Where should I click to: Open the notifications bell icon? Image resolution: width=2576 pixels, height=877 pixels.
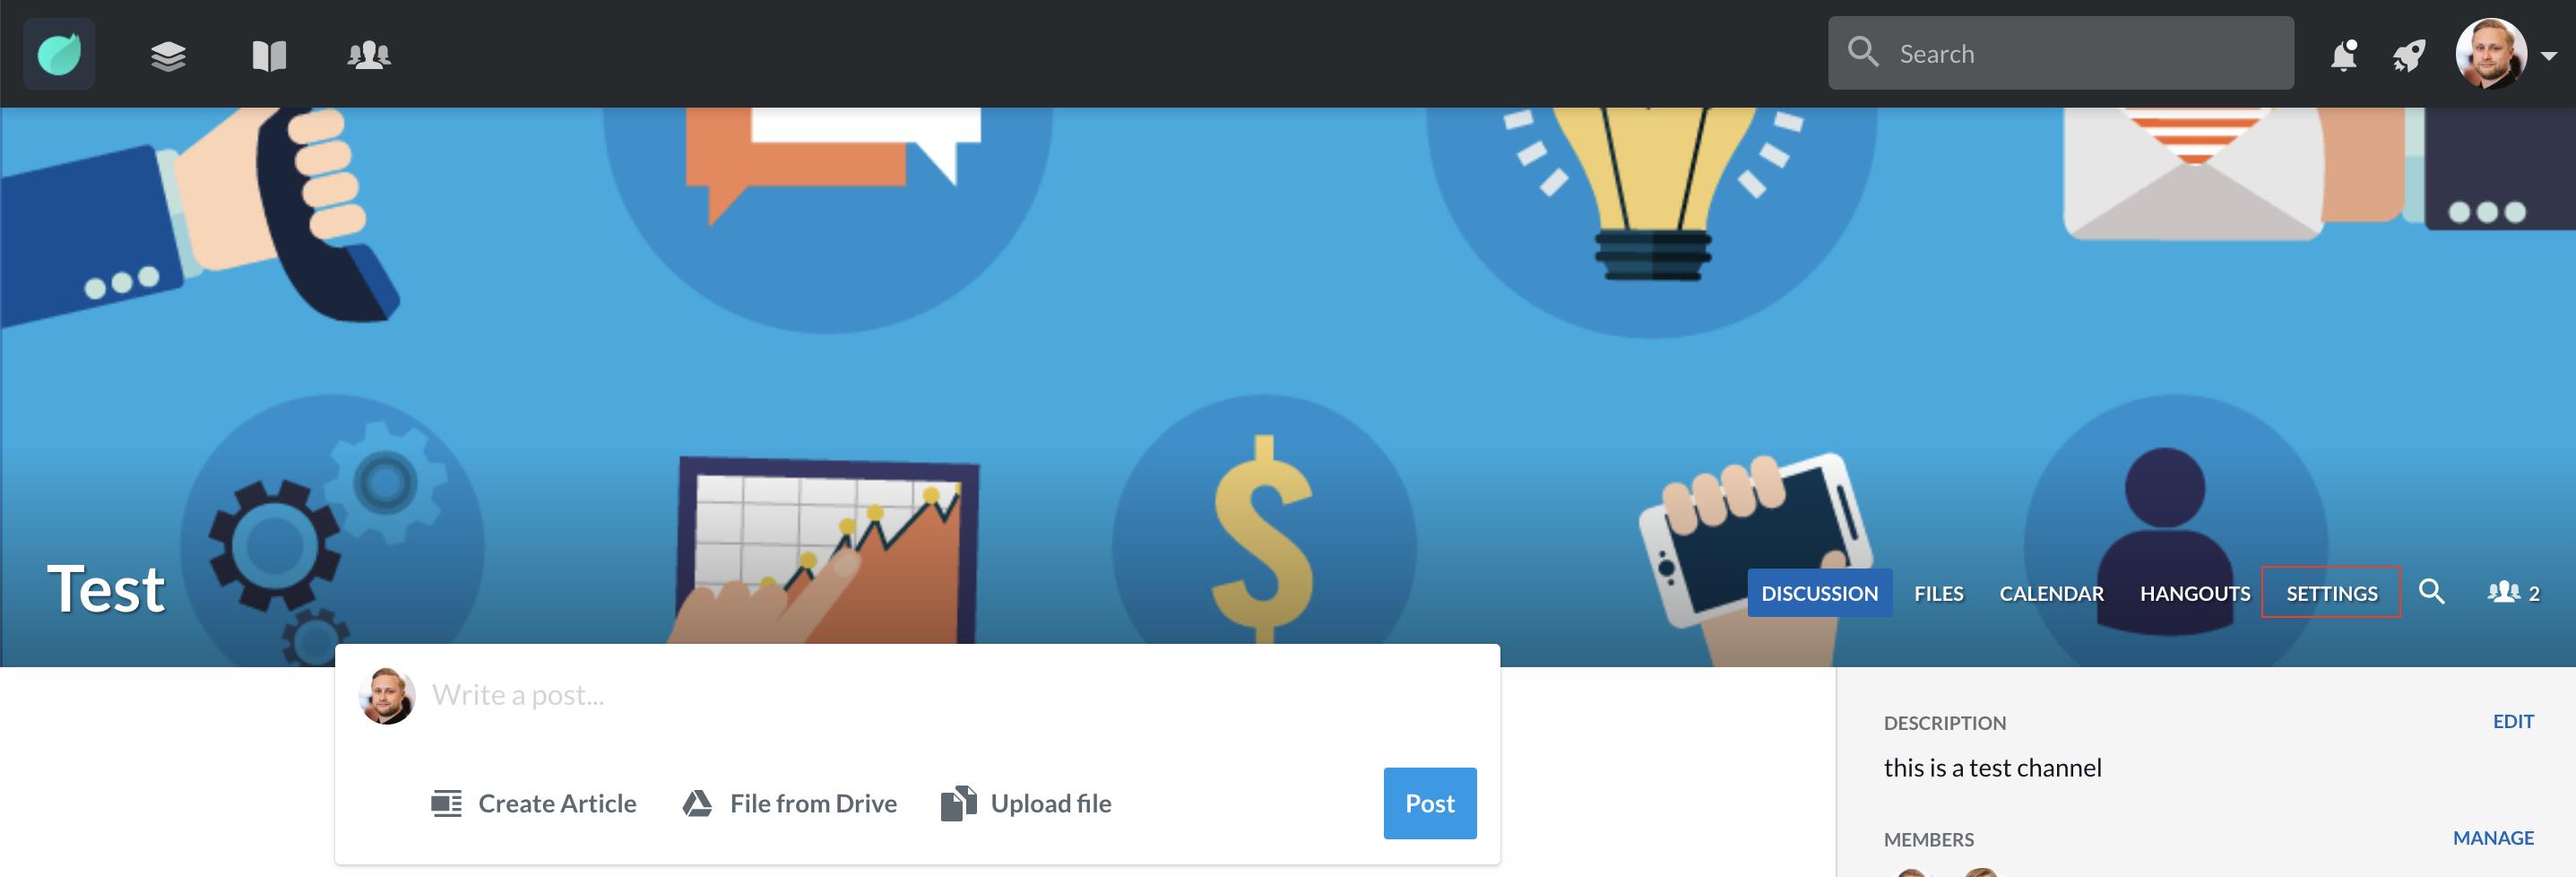(2344, 55)
